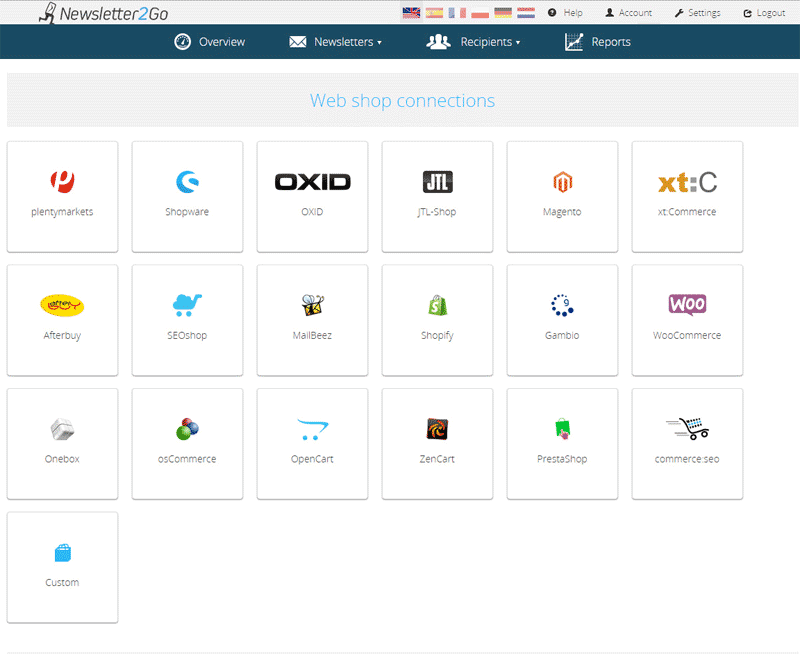Choose the OXID web shop connection
Viewport: 800px width, 654px height.
point(312,196)
